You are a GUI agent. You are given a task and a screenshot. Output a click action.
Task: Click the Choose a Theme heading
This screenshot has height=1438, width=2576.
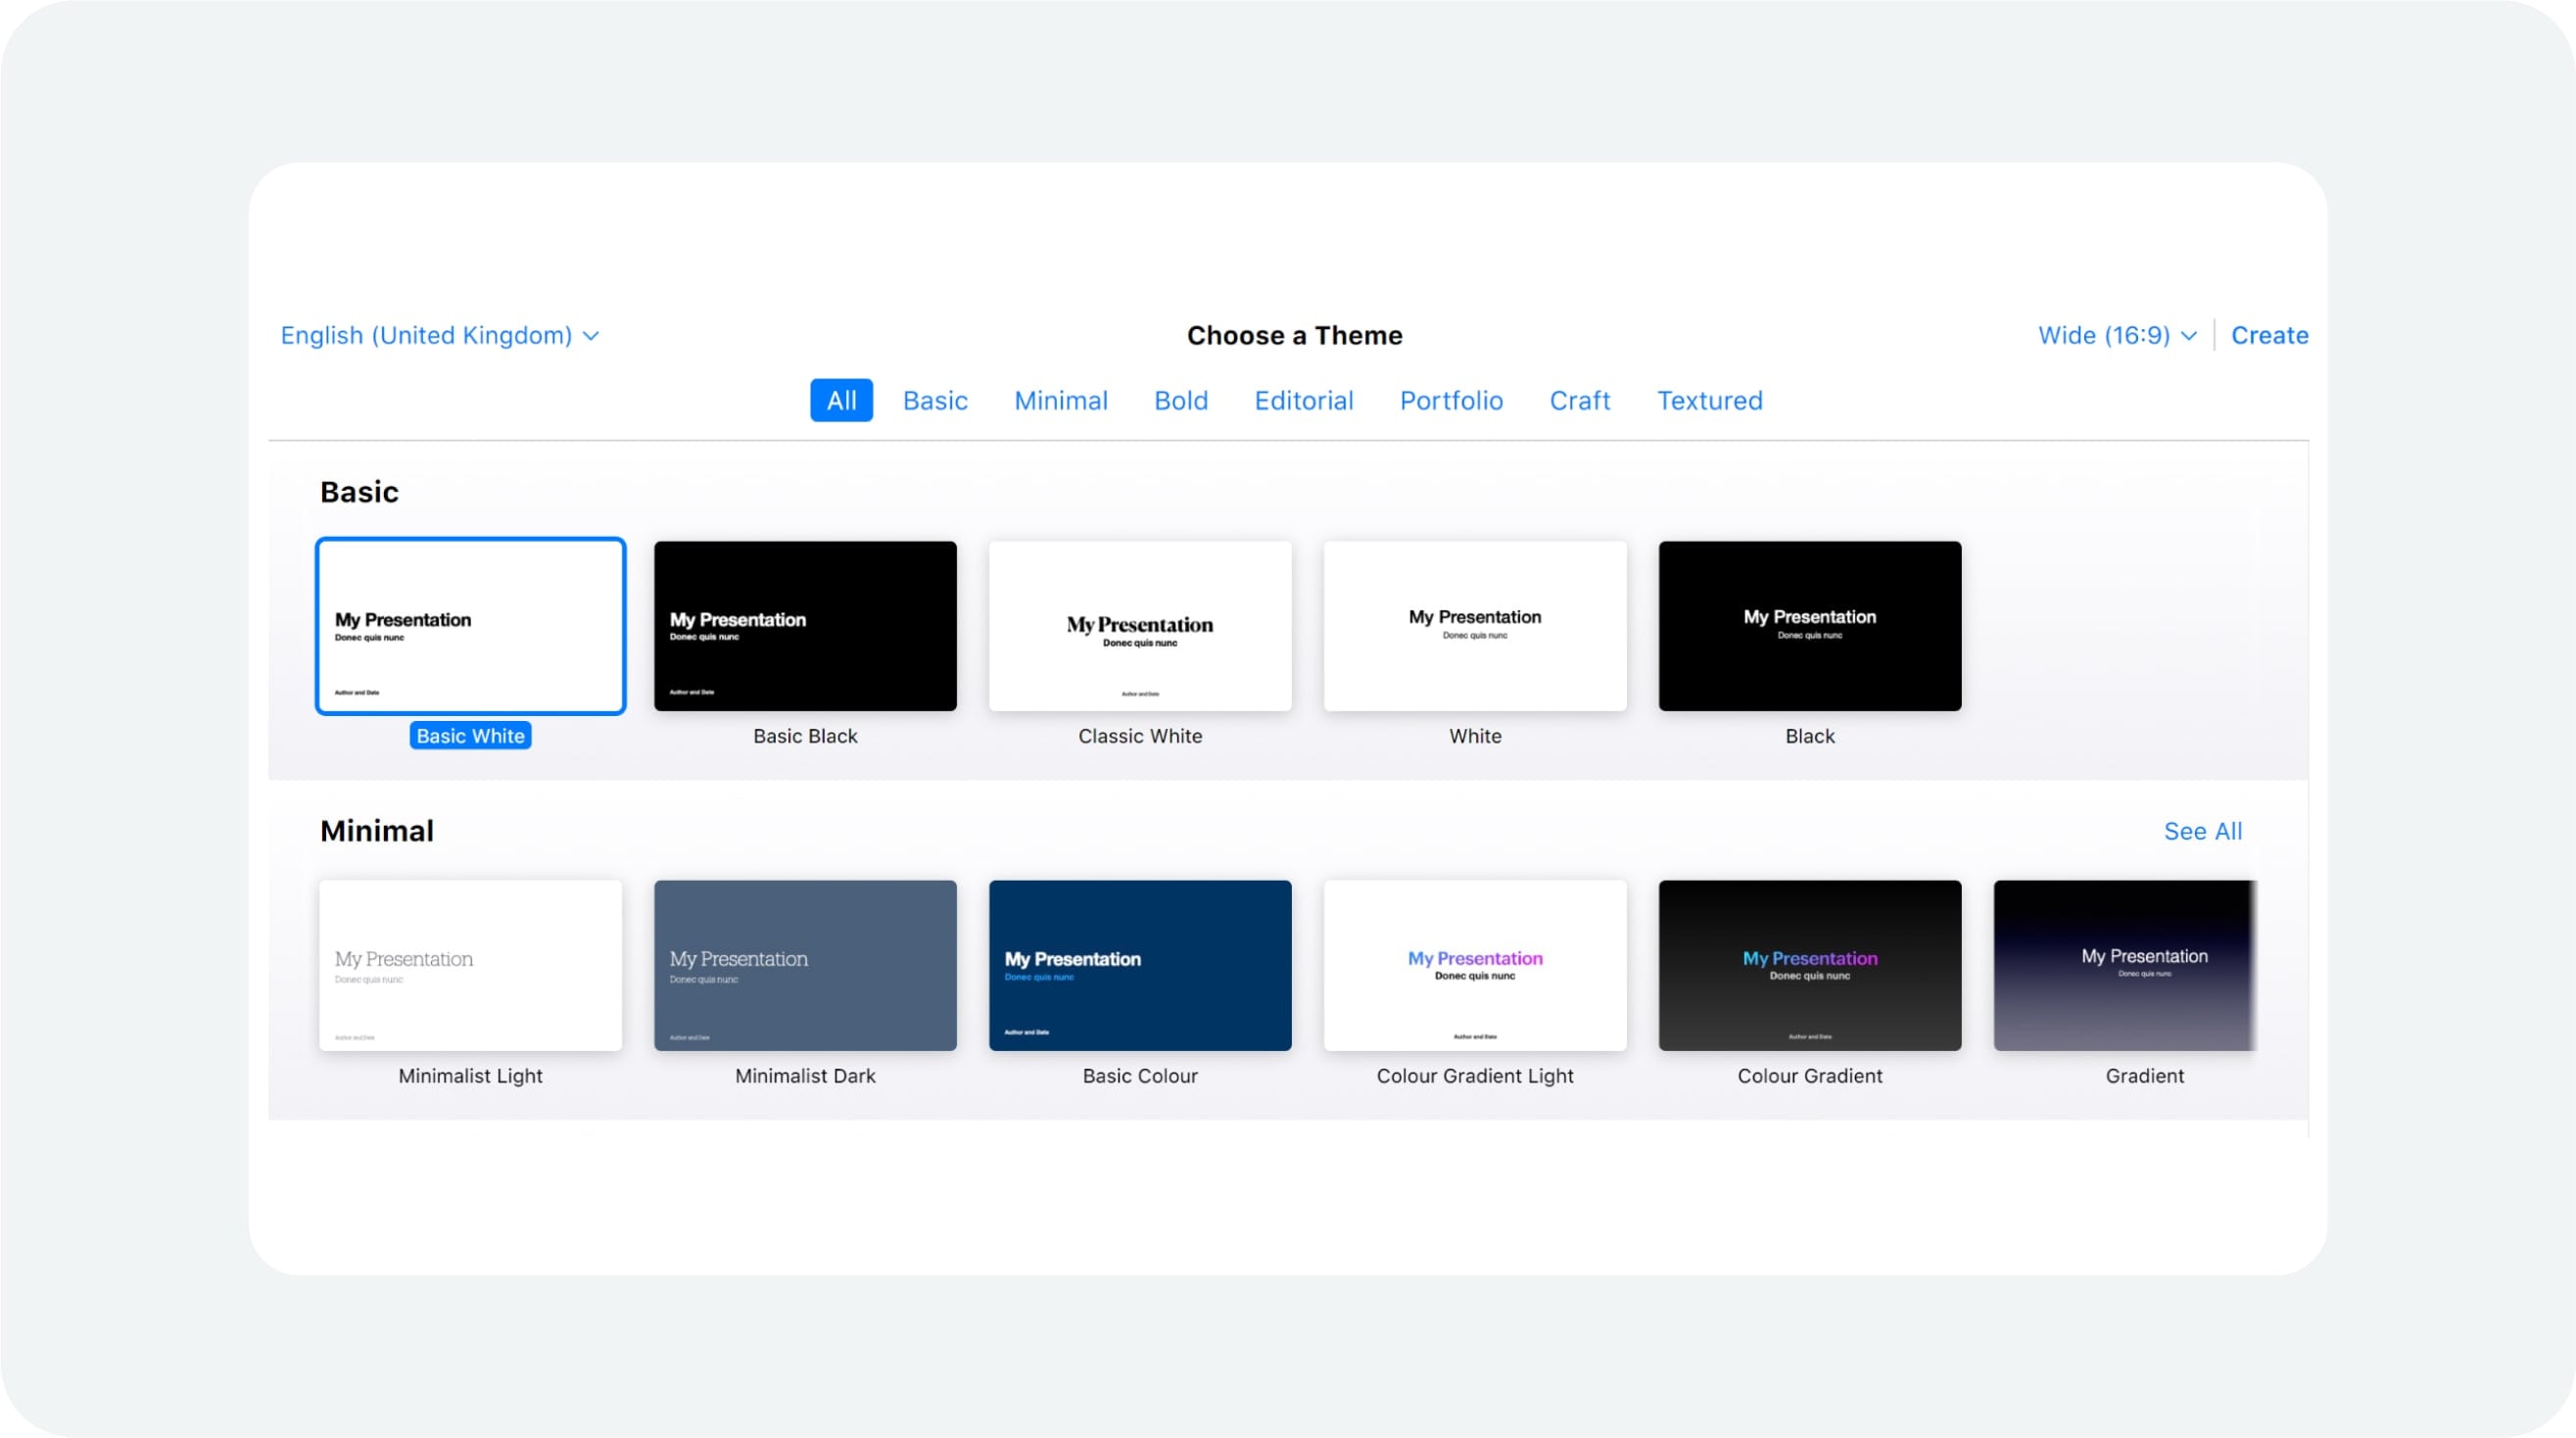[x=1294, y=335]
